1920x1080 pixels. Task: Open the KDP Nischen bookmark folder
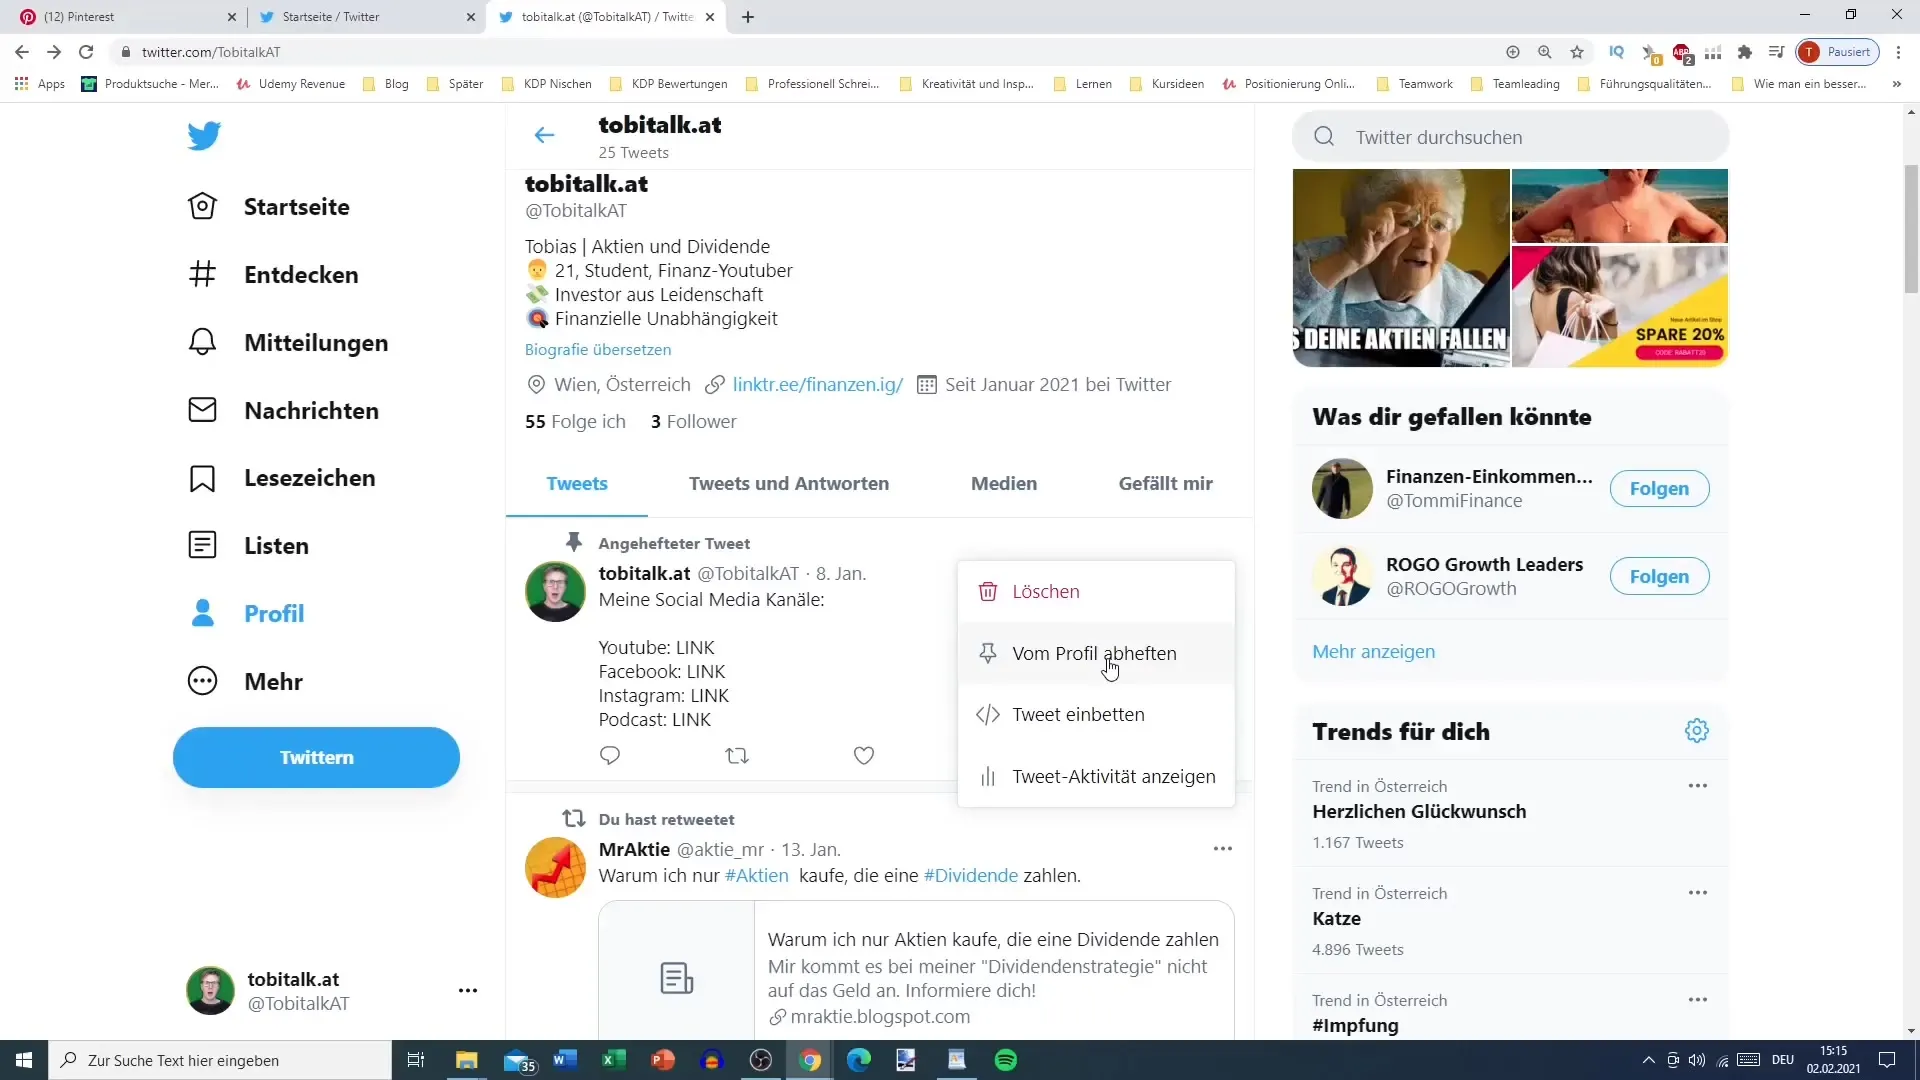click(x=547, y=84)
